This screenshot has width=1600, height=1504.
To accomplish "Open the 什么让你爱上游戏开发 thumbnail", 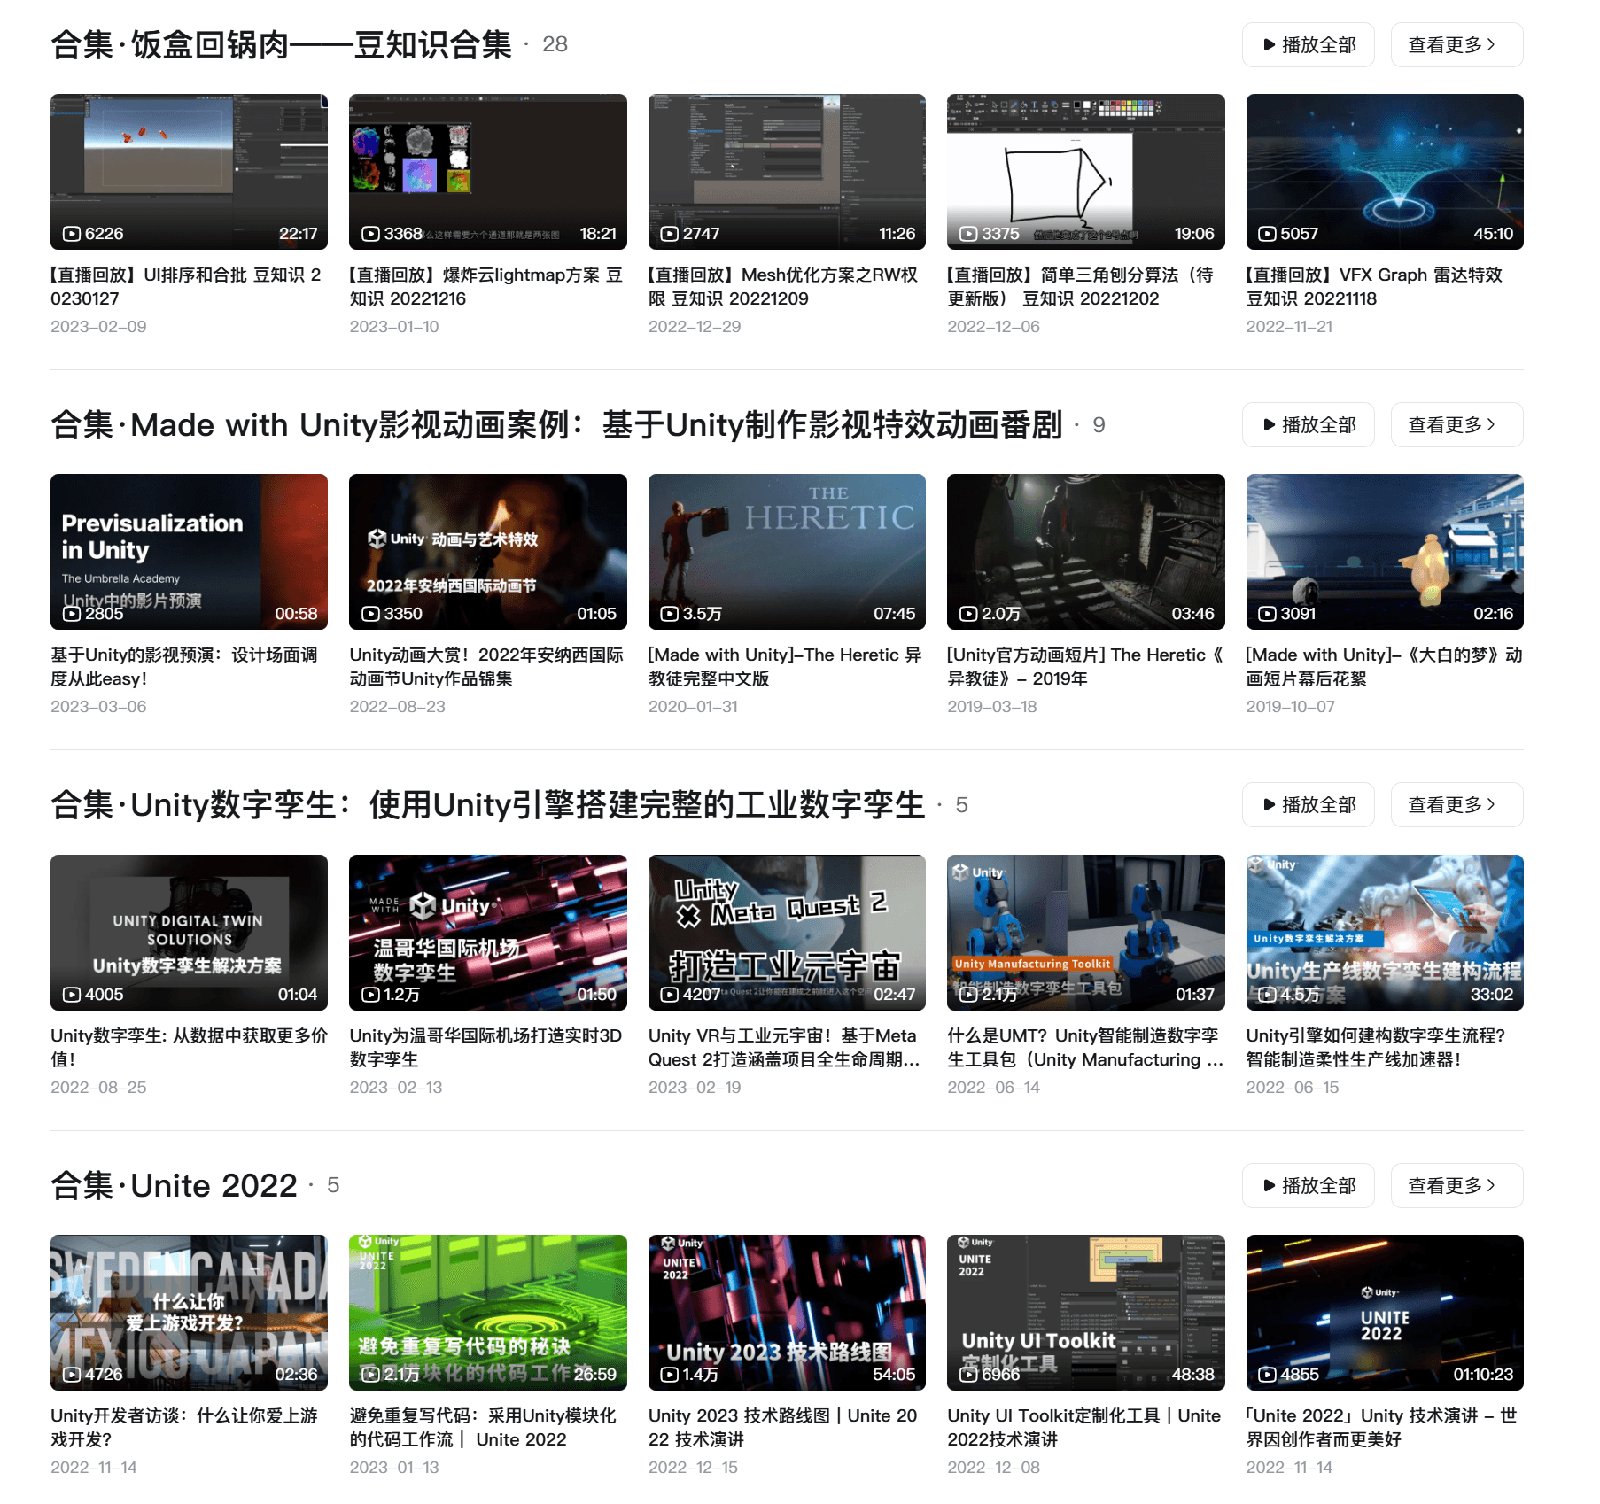I will [189, 1313].
